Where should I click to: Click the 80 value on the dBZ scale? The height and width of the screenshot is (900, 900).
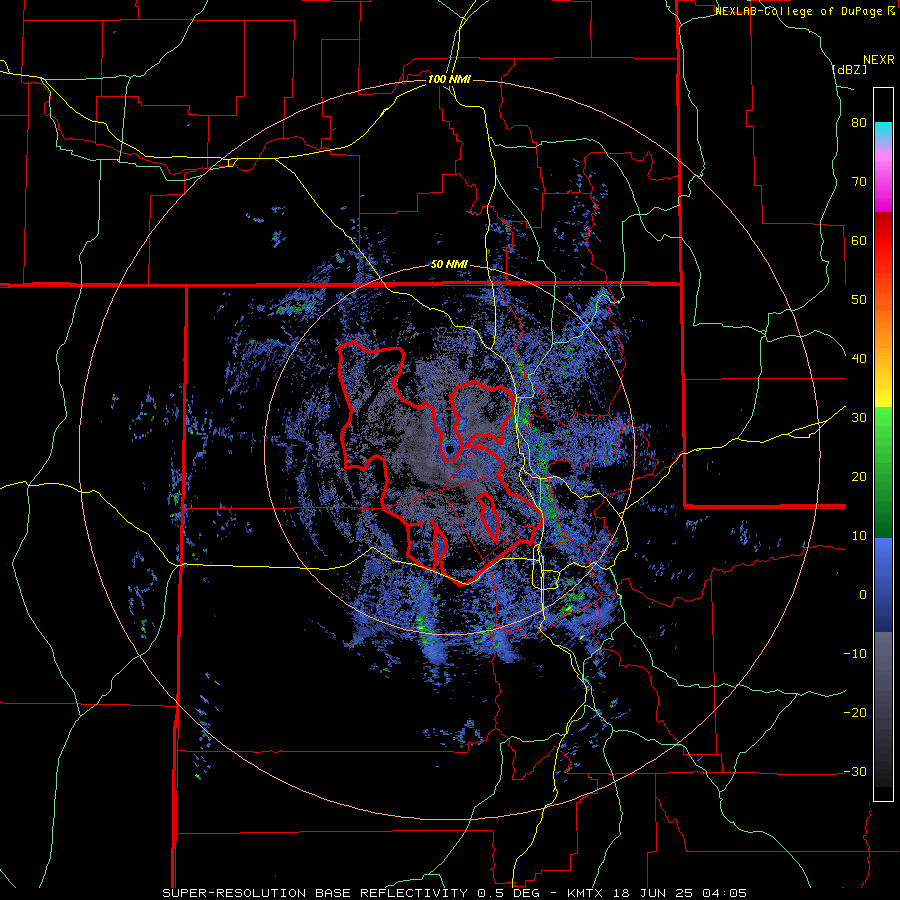(859, 123)
